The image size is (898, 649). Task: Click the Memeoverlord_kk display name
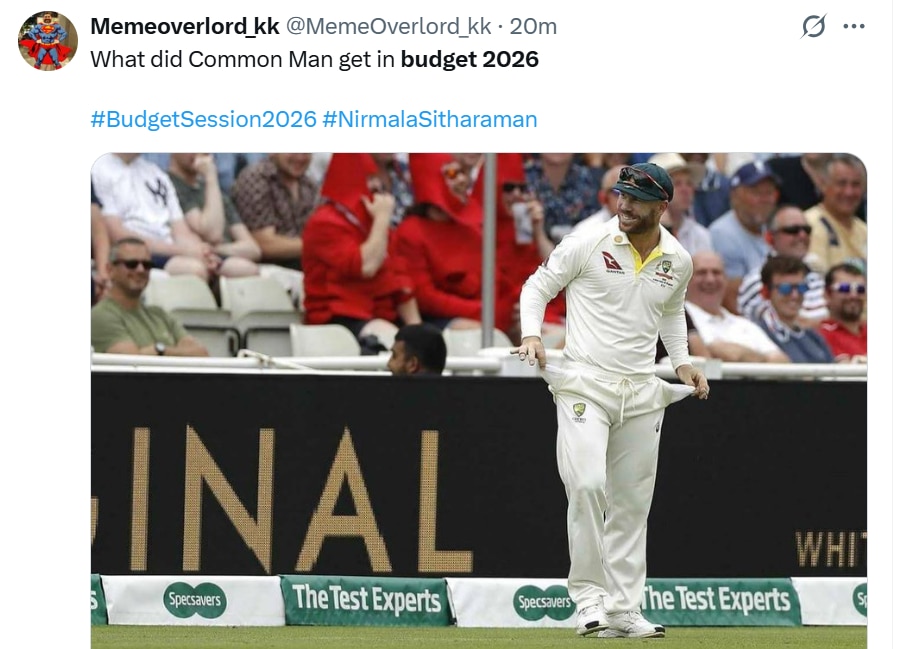184,26
